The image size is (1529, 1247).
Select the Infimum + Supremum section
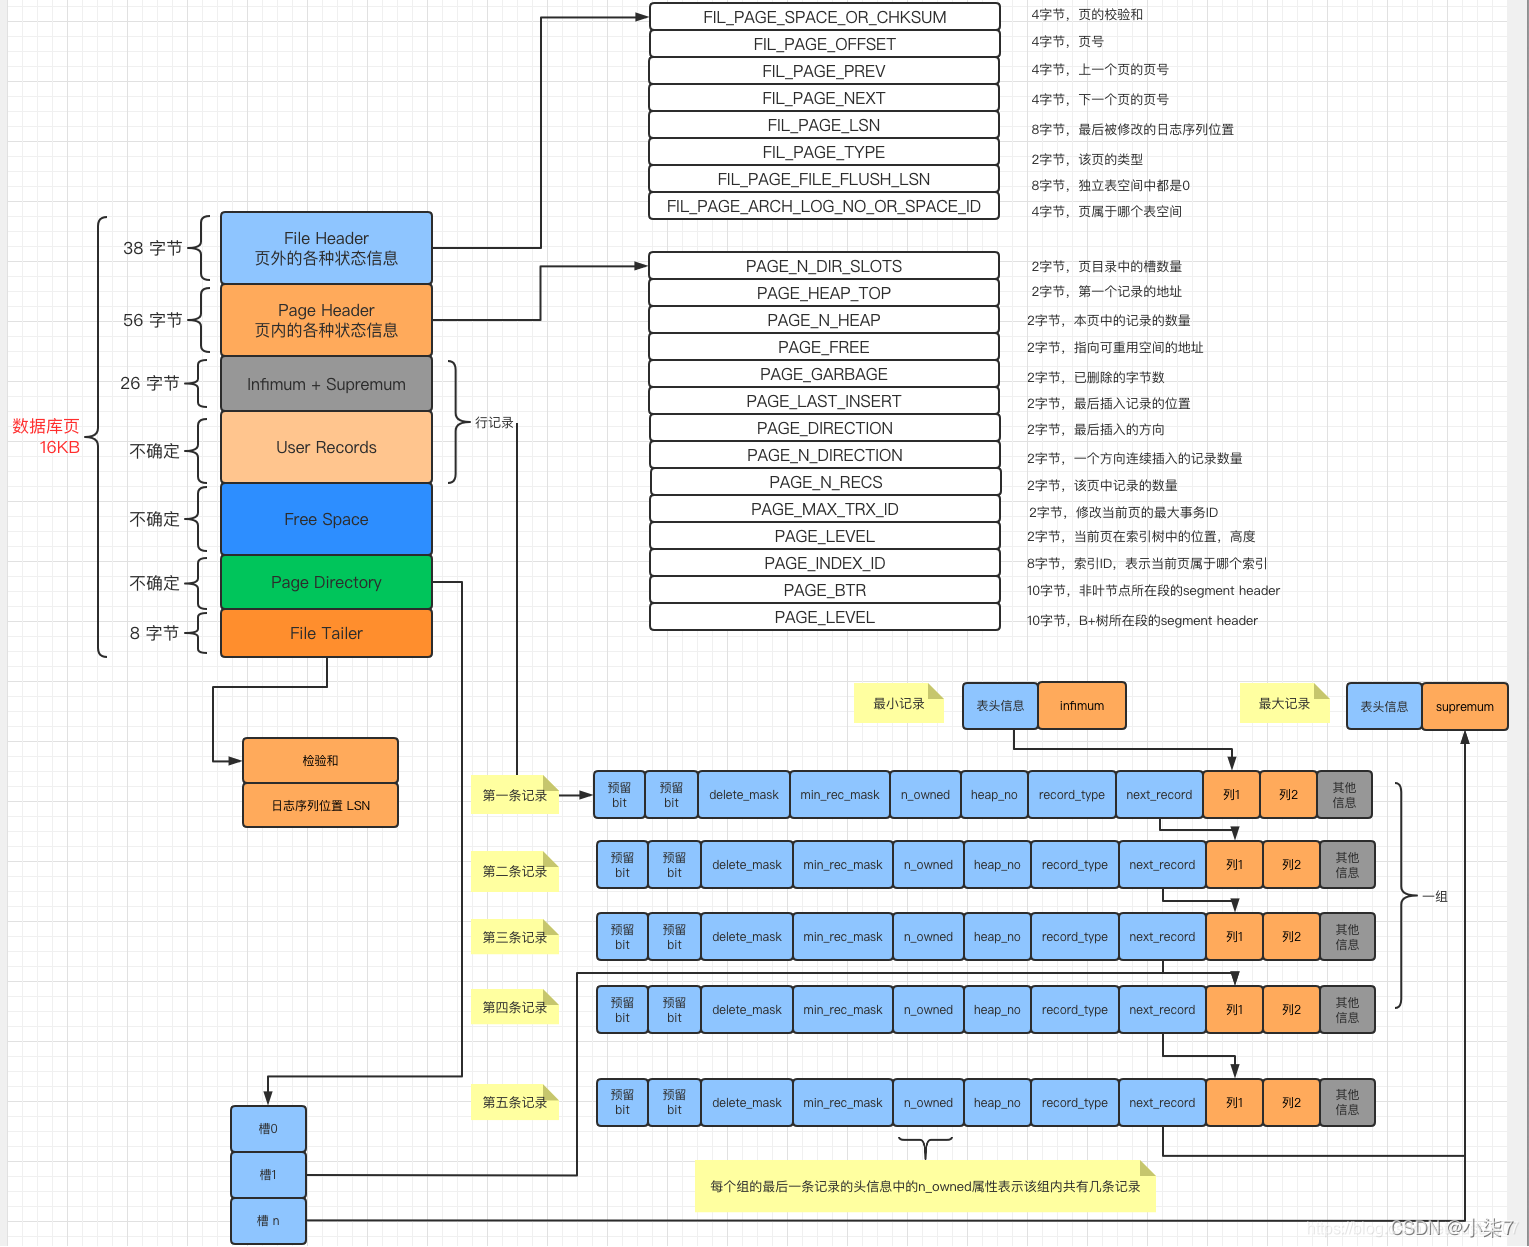pyautogui.click(x=326, y=384)
